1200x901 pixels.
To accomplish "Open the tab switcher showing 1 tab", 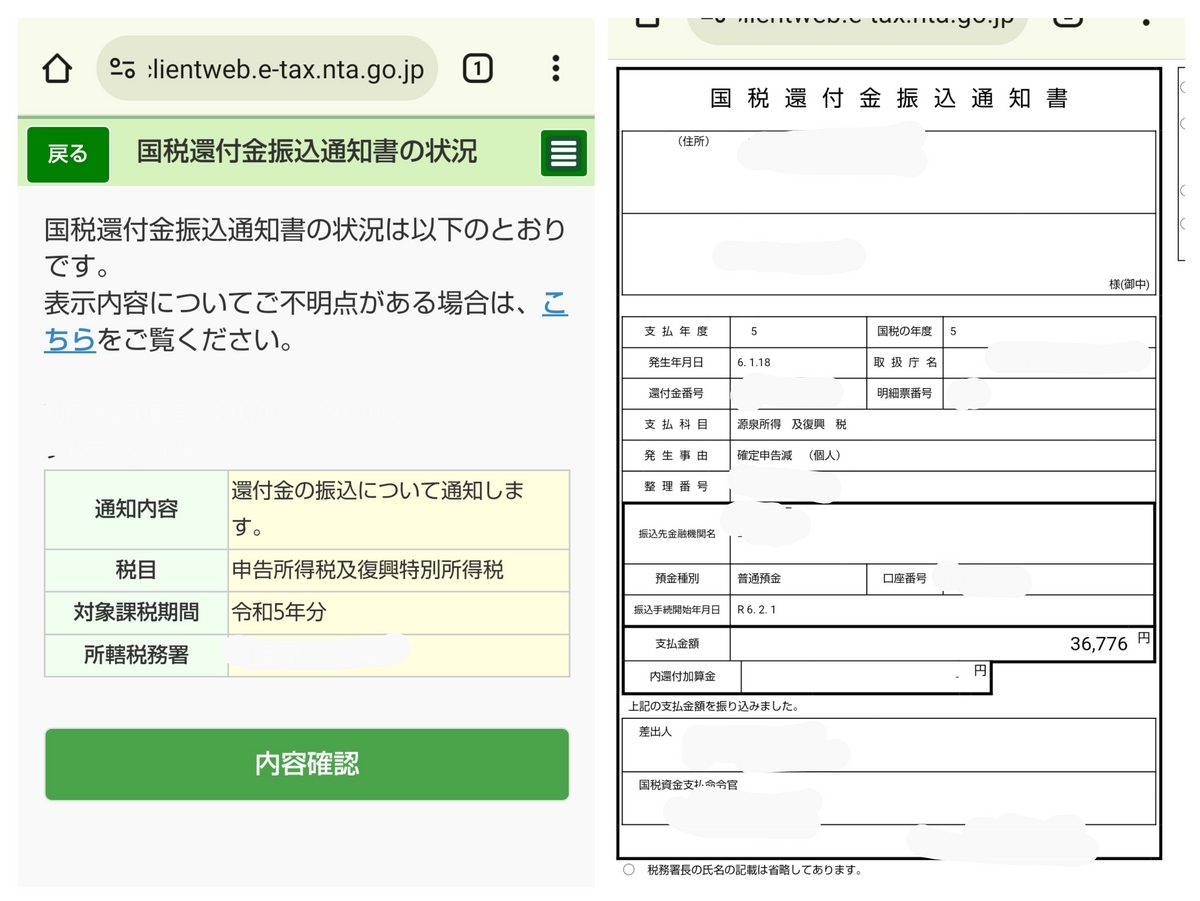I will click(477, 68).
